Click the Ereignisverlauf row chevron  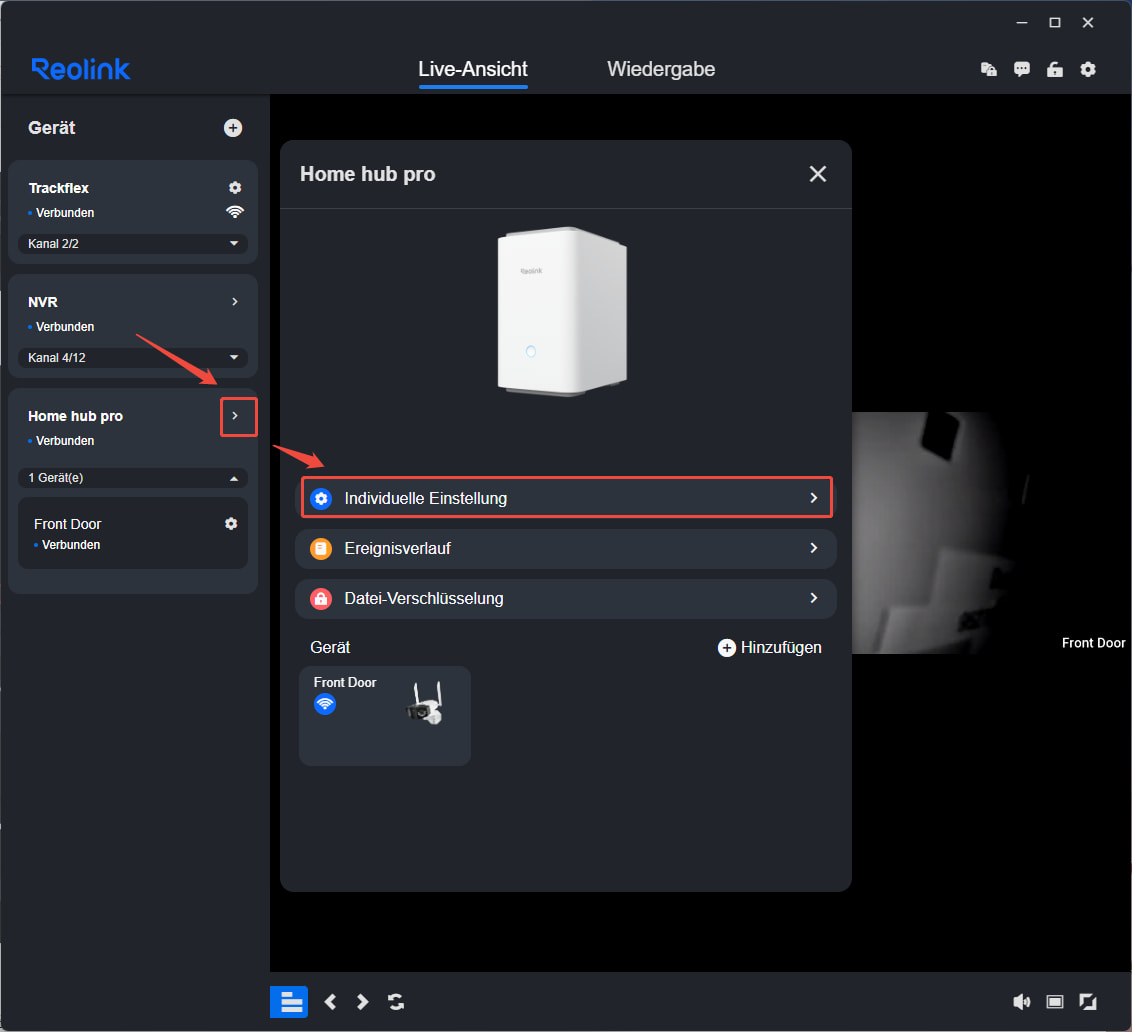click(814, 548)
